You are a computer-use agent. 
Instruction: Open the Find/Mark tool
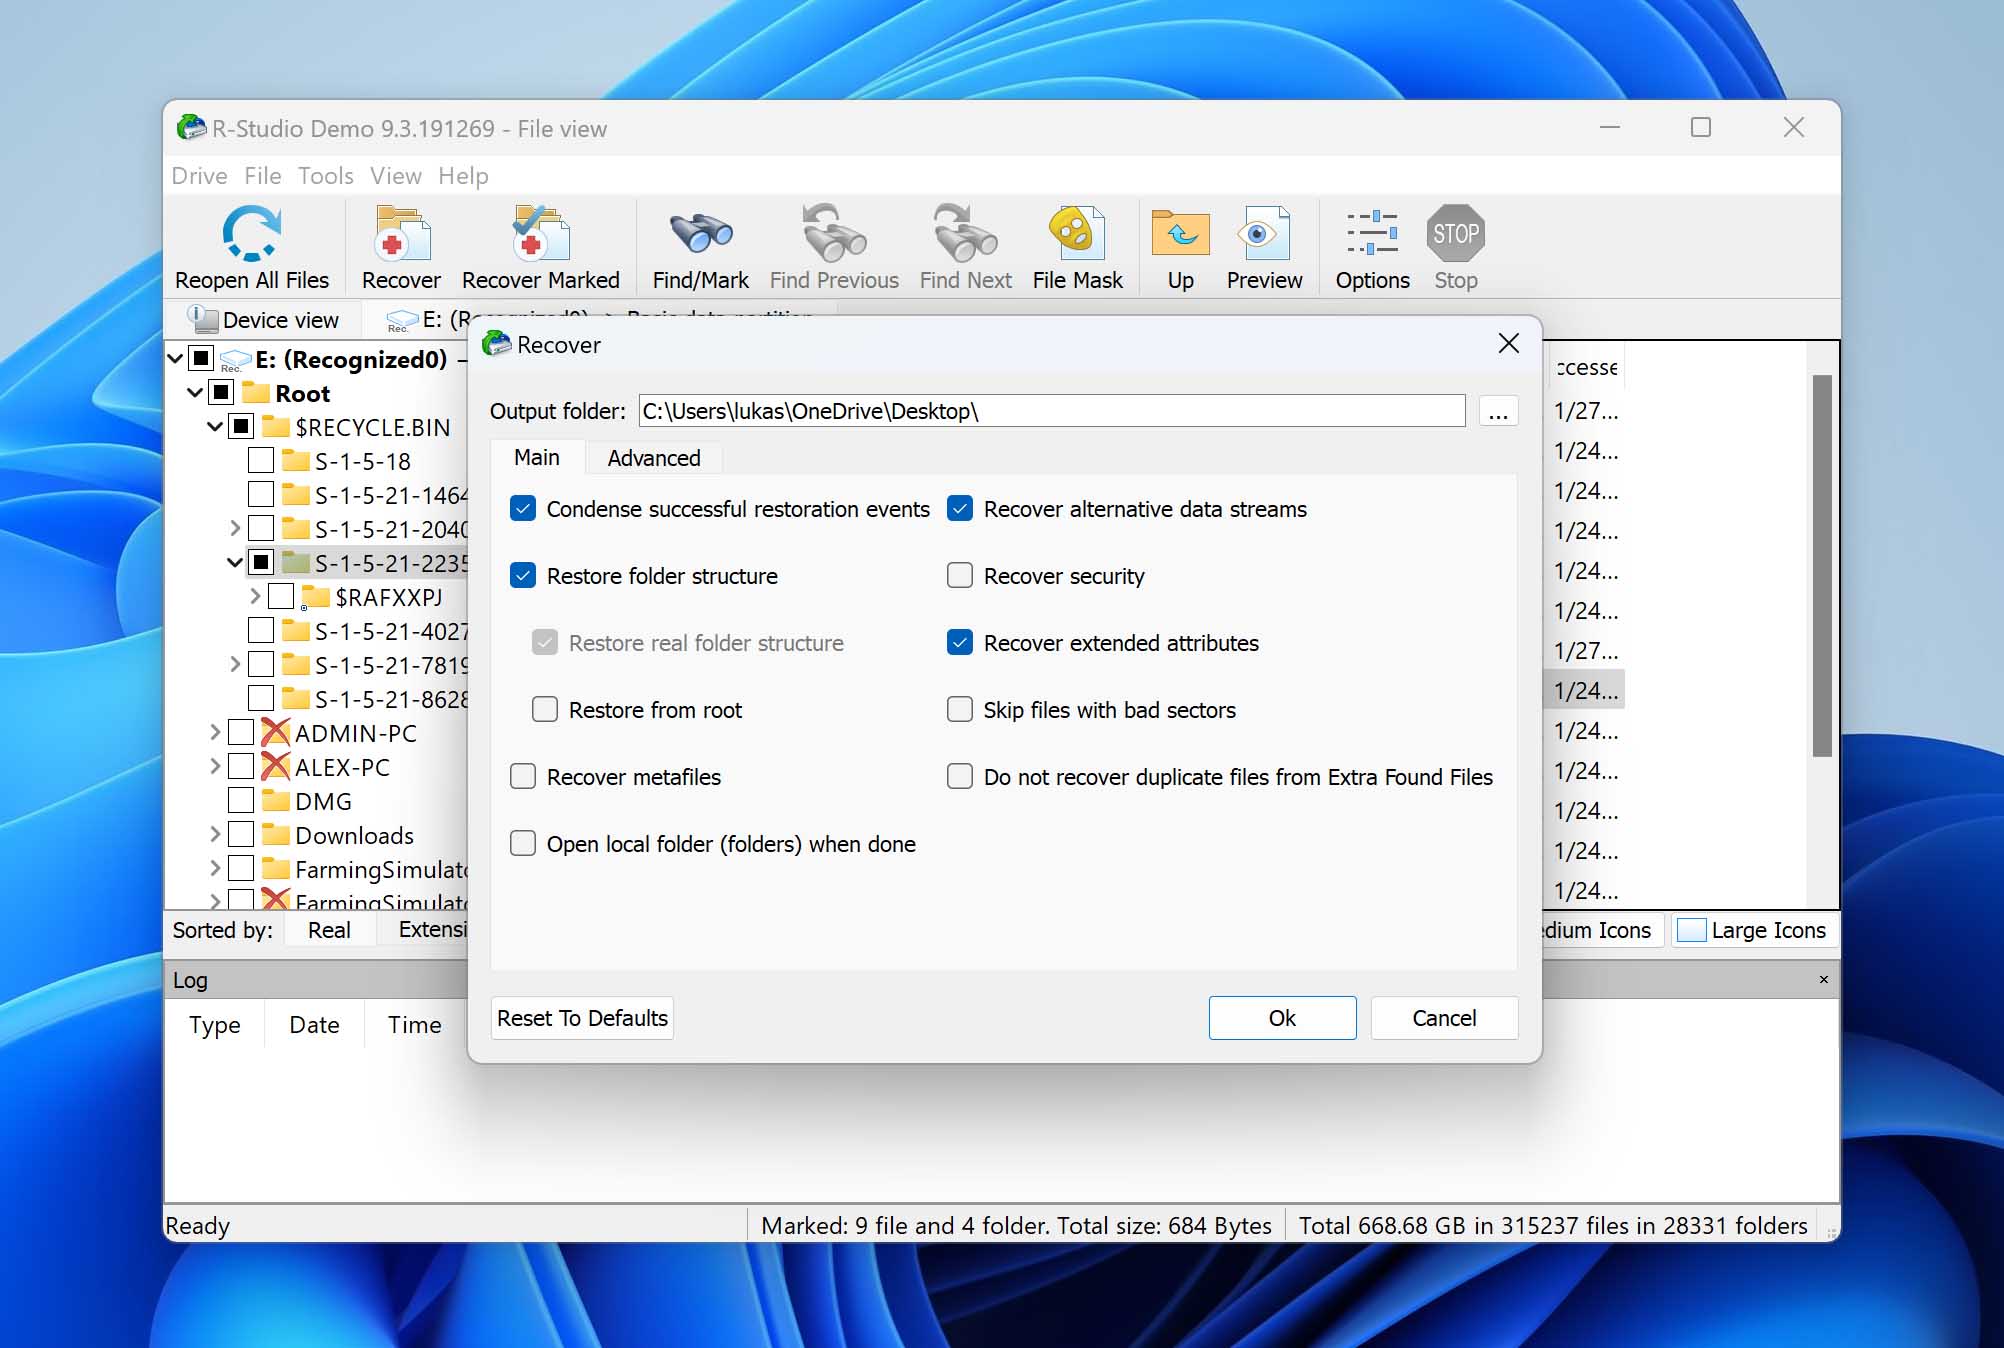(701, 247)
